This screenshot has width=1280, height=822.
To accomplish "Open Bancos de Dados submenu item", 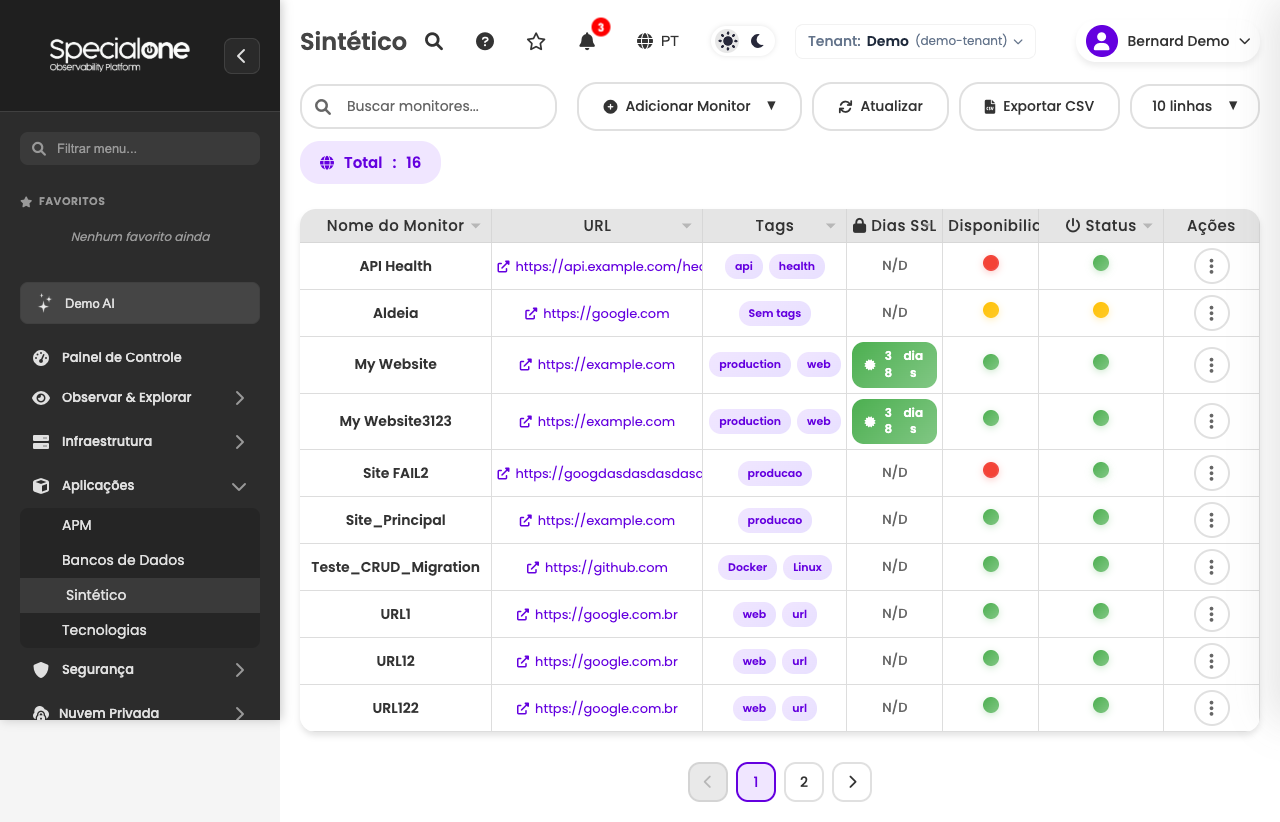I will click(140, 560).
